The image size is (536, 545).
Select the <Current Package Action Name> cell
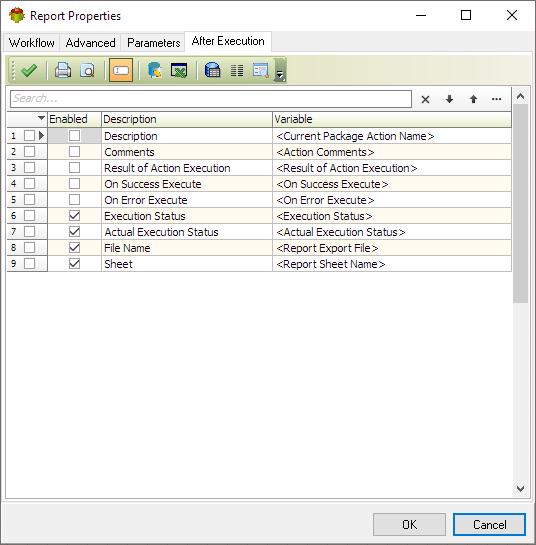pos(392,136)
